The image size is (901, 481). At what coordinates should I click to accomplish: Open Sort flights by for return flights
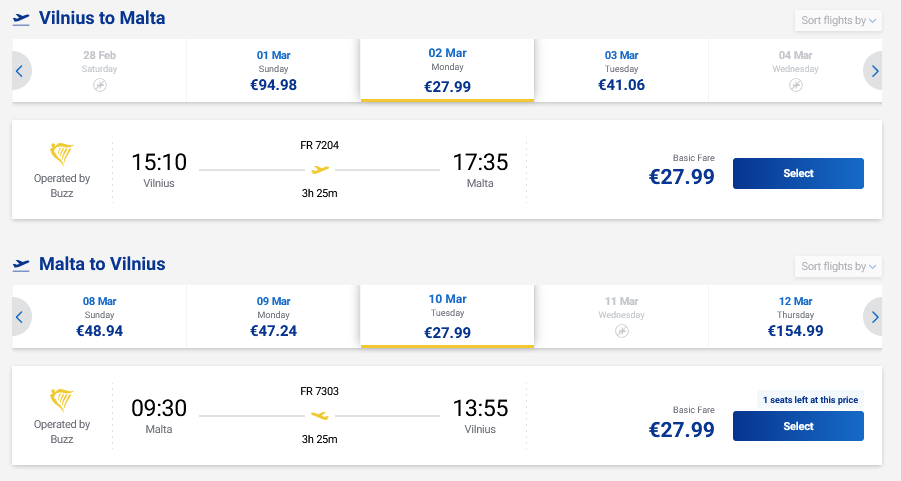pyautogui.click(x=838, y=266)
